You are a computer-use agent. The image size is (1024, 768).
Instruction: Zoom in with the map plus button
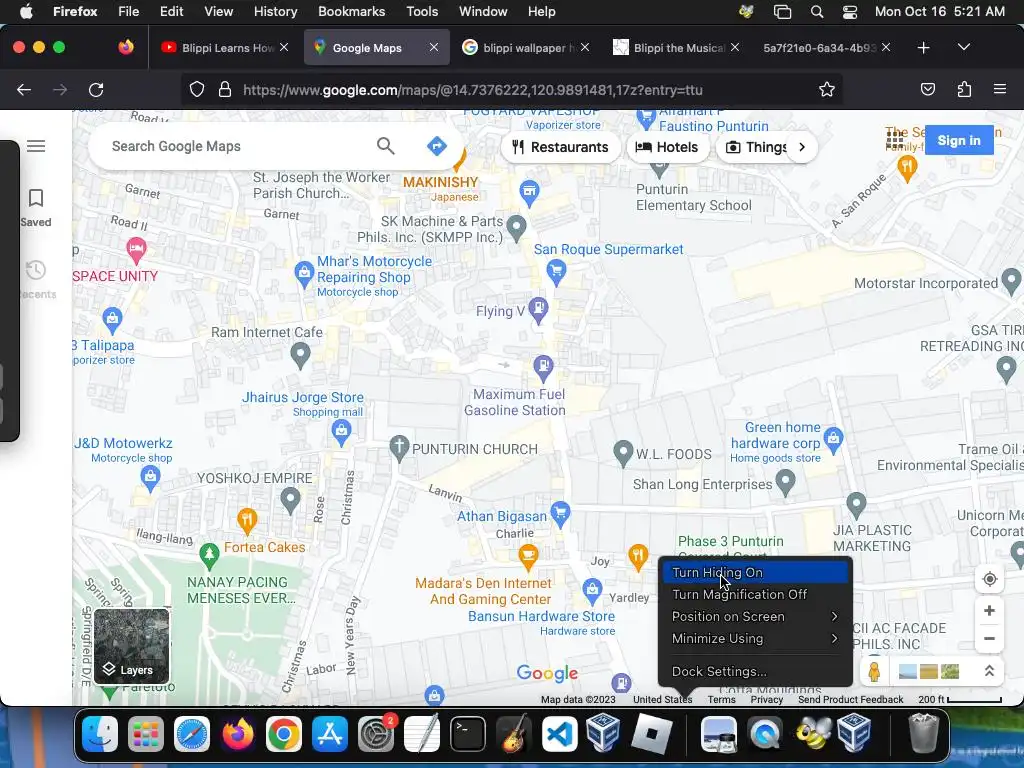(989, 611)
